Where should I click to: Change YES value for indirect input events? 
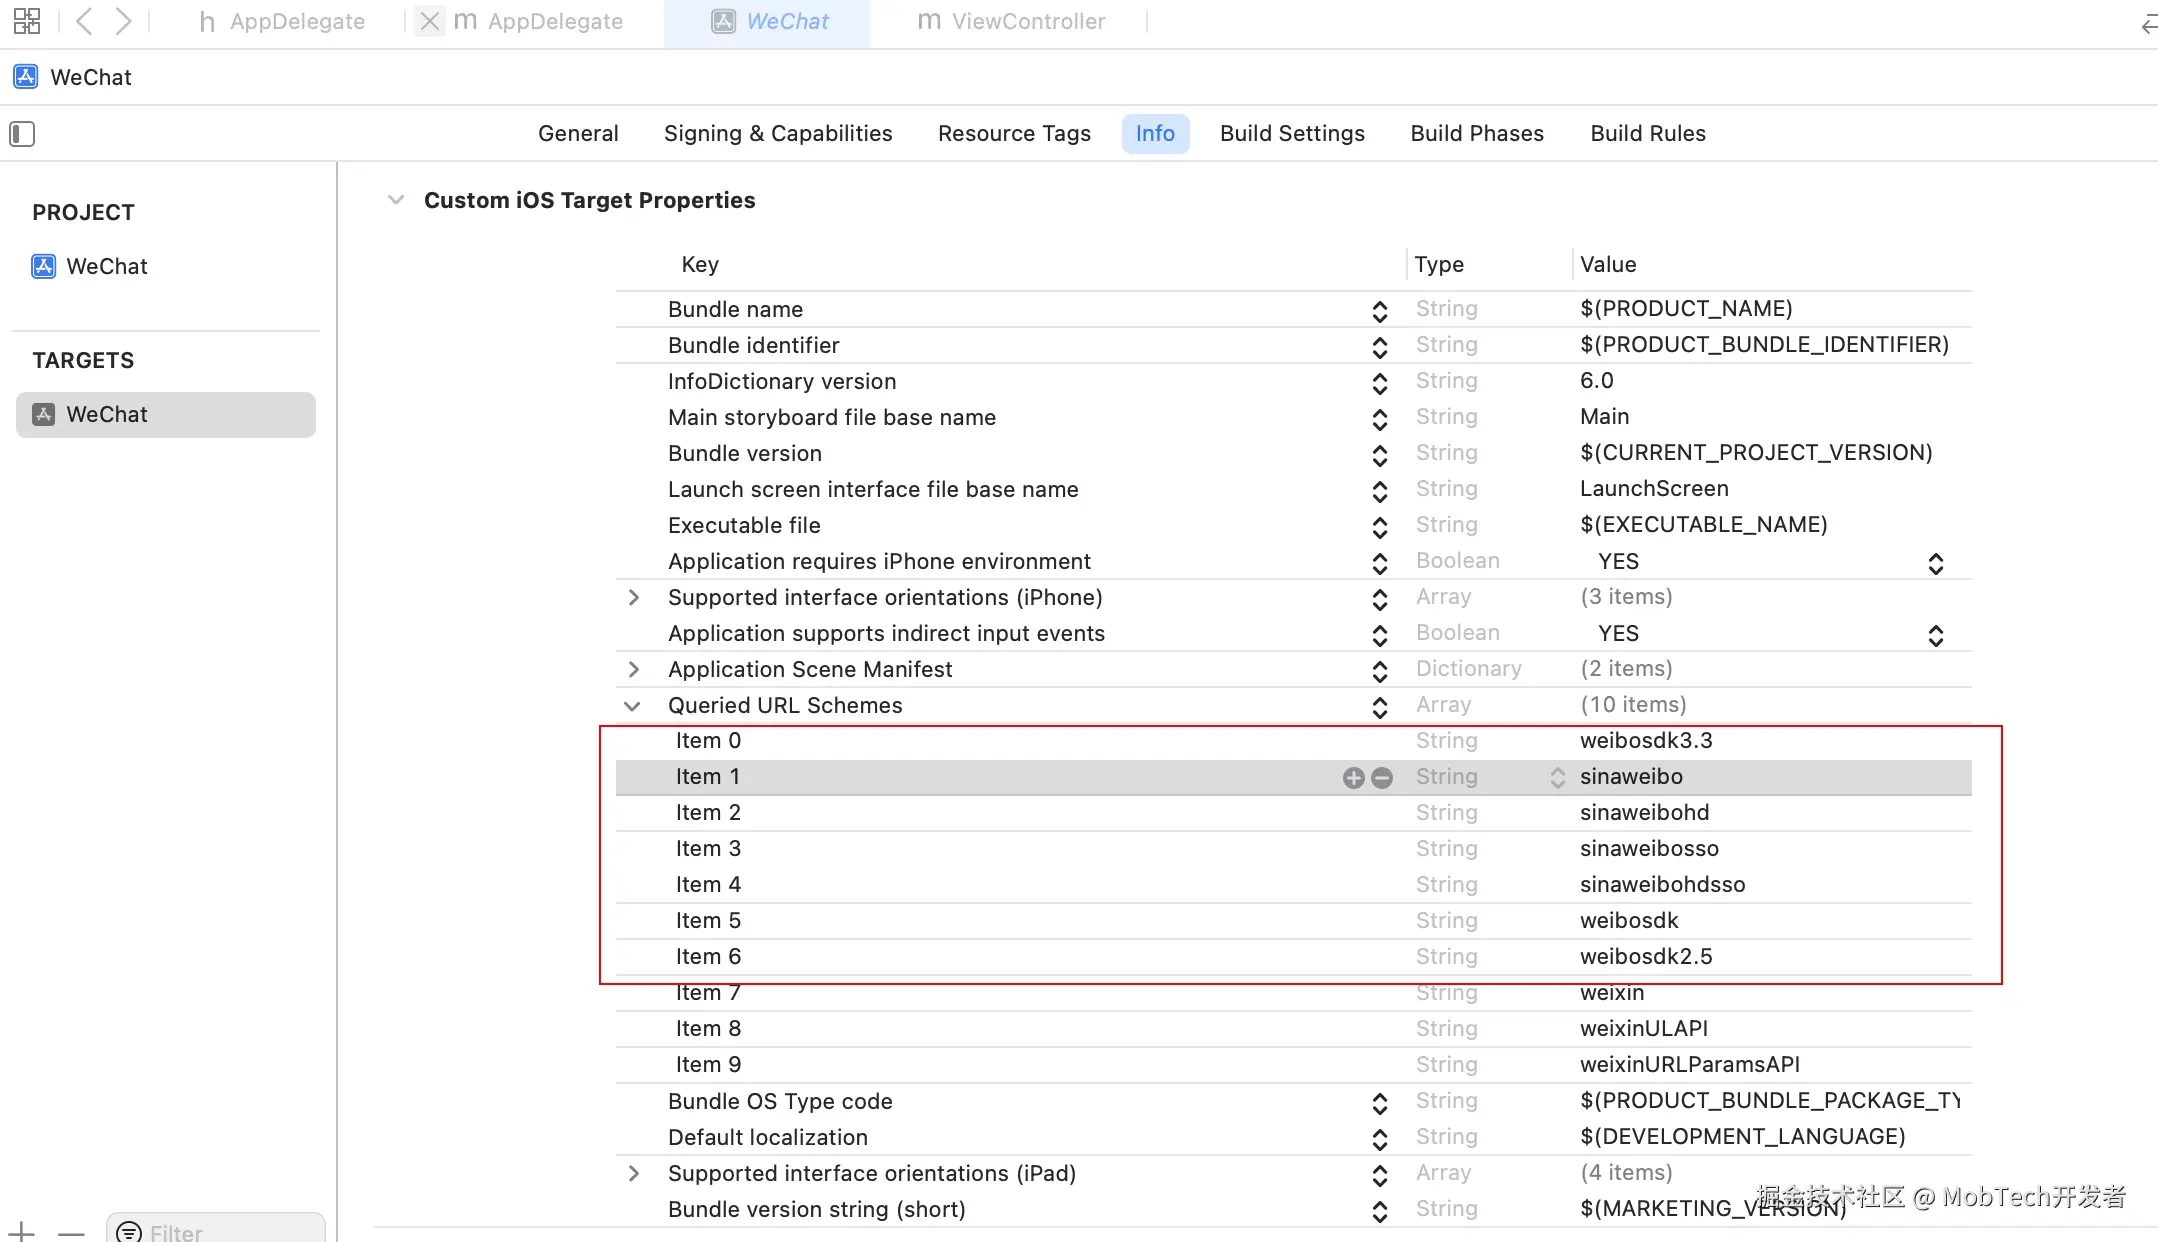[x=1936, y=636]
